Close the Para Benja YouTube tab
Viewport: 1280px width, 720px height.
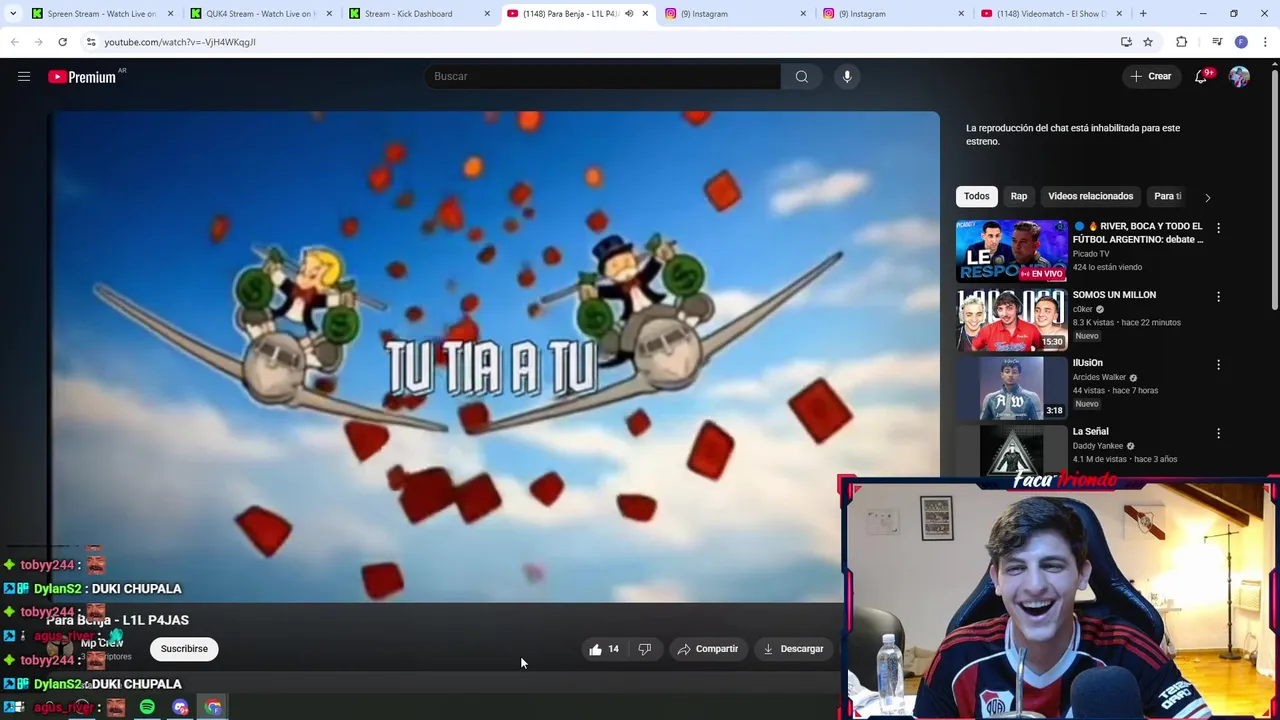tap(645, 14)
